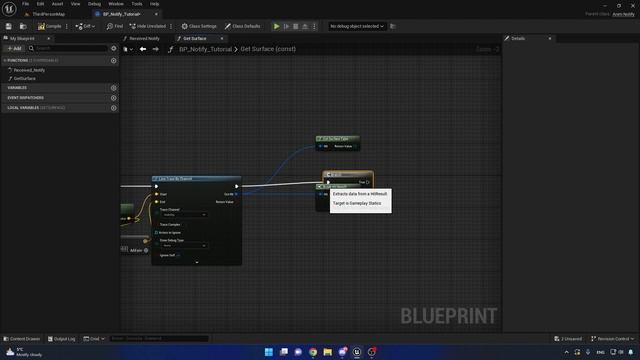
Task: Open the Tools menu
Action: (x=137, y=4)
